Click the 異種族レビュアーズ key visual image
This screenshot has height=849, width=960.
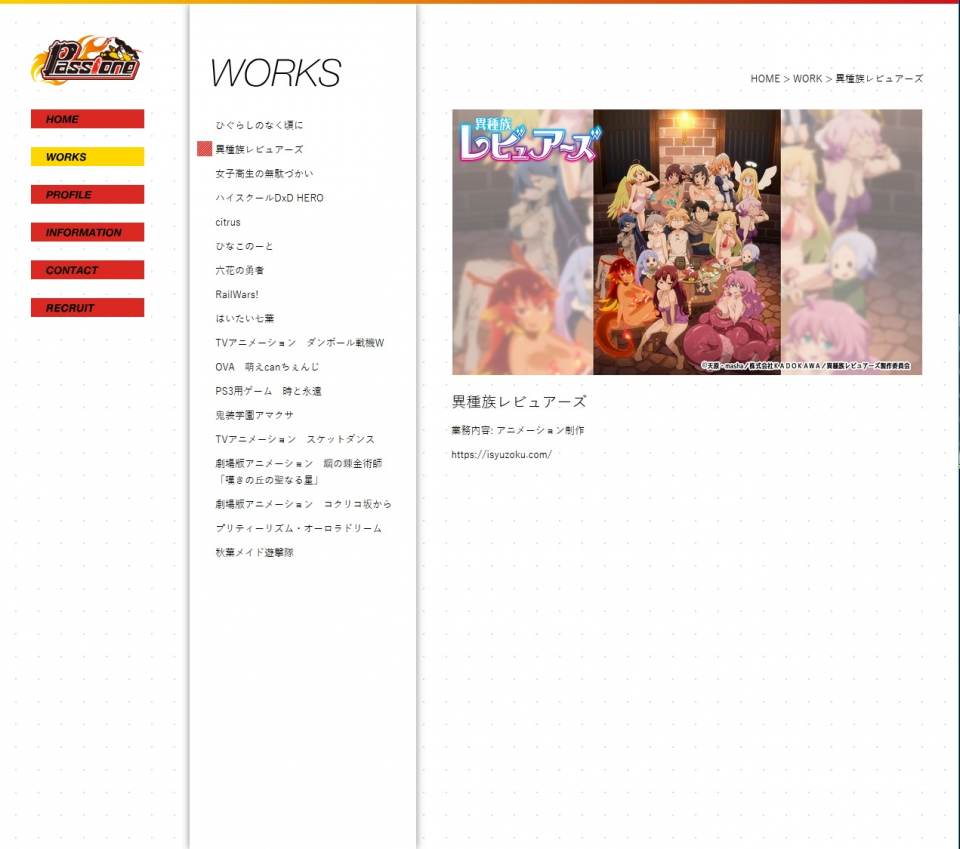(x=687, y=242)
